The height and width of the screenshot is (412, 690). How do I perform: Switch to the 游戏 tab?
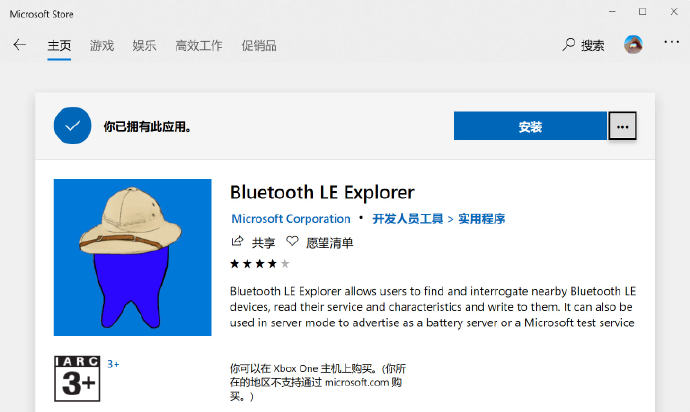pos(102,45)
